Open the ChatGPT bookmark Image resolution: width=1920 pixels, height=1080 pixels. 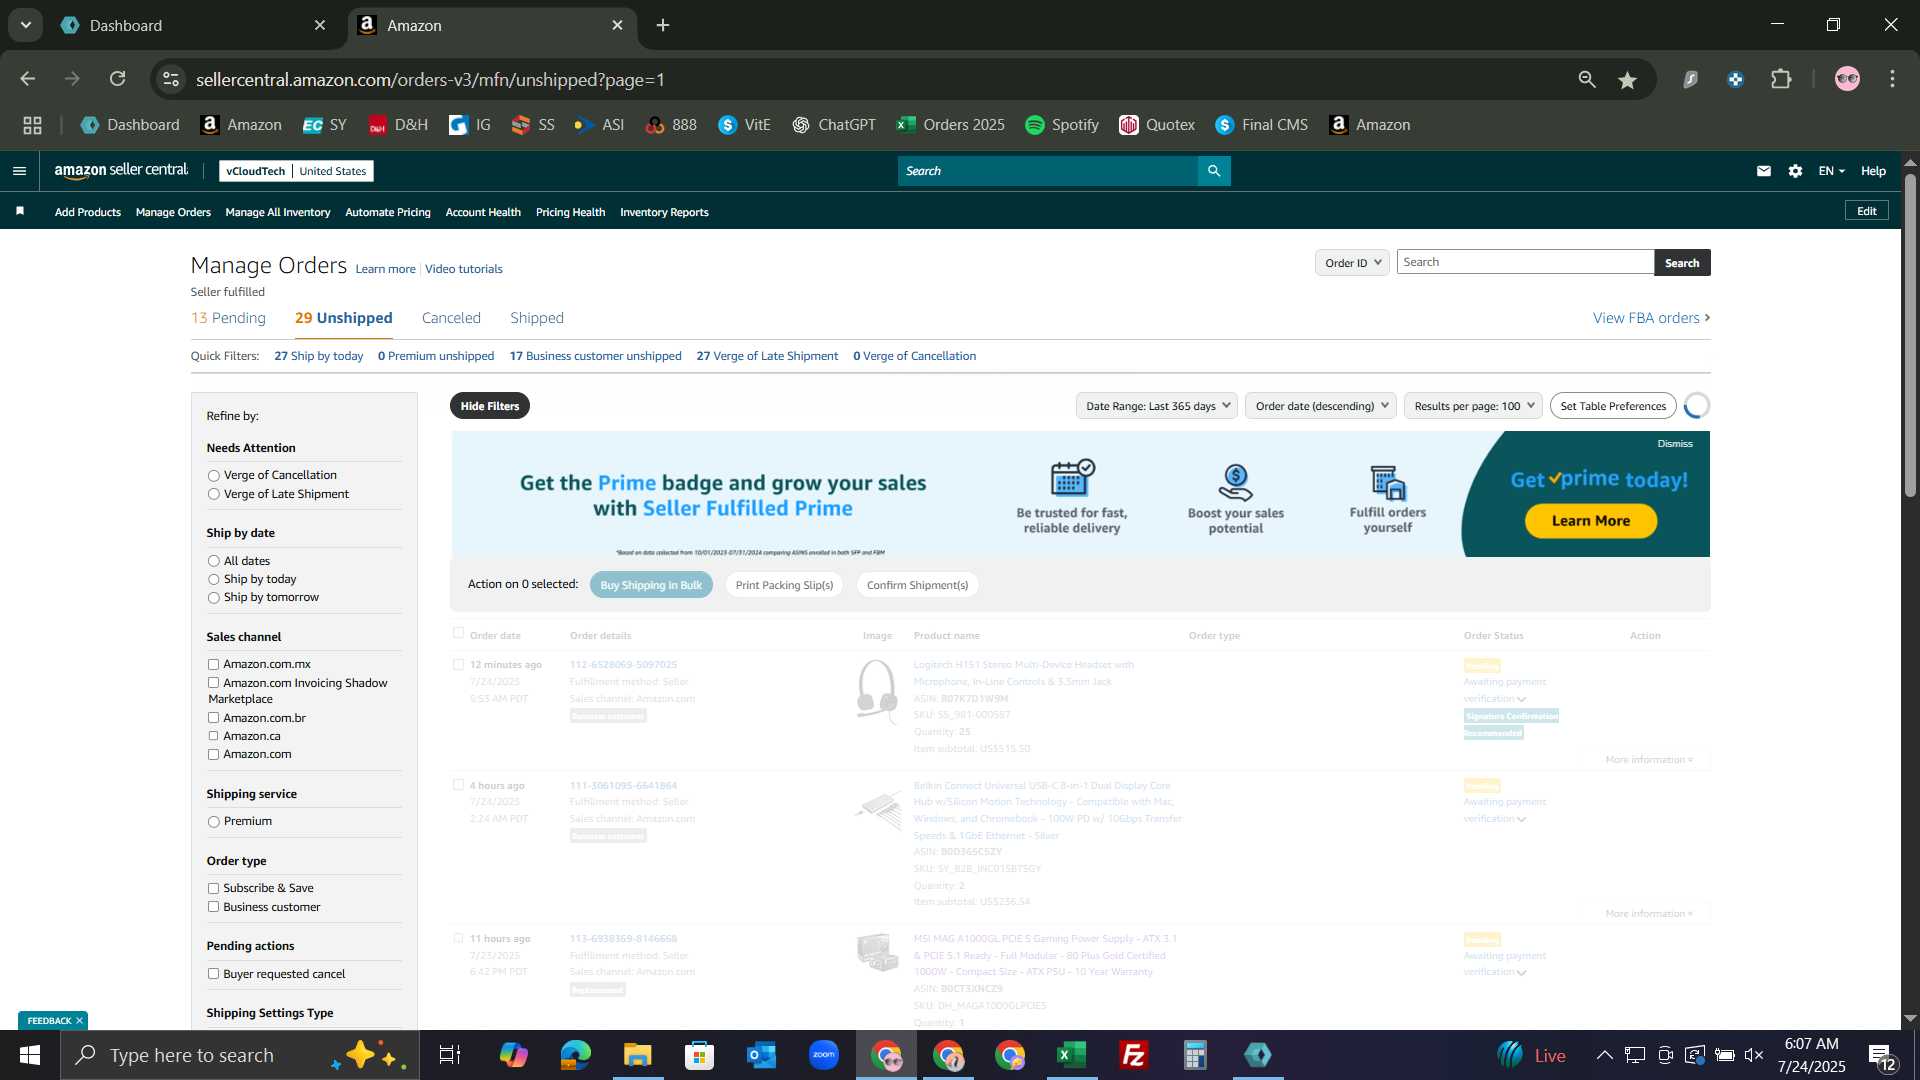click(x=834, y=125)
